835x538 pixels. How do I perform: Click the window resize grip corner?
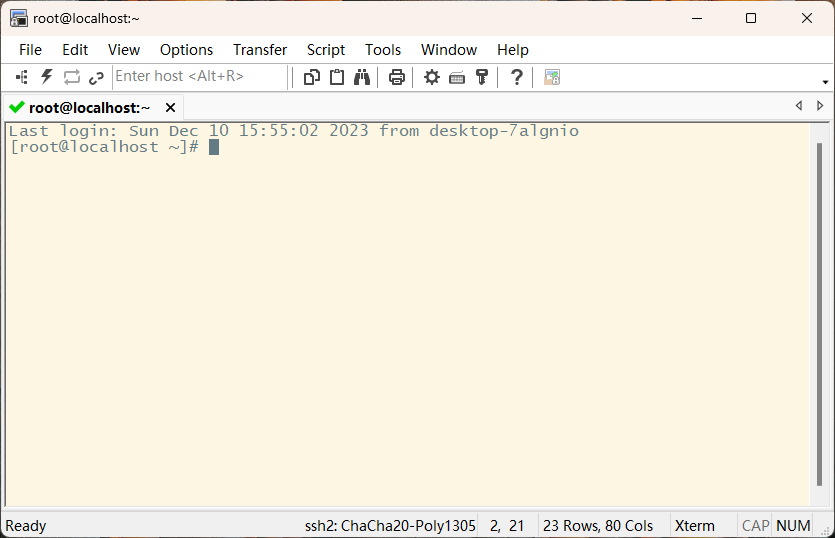[x=826, y=530]
